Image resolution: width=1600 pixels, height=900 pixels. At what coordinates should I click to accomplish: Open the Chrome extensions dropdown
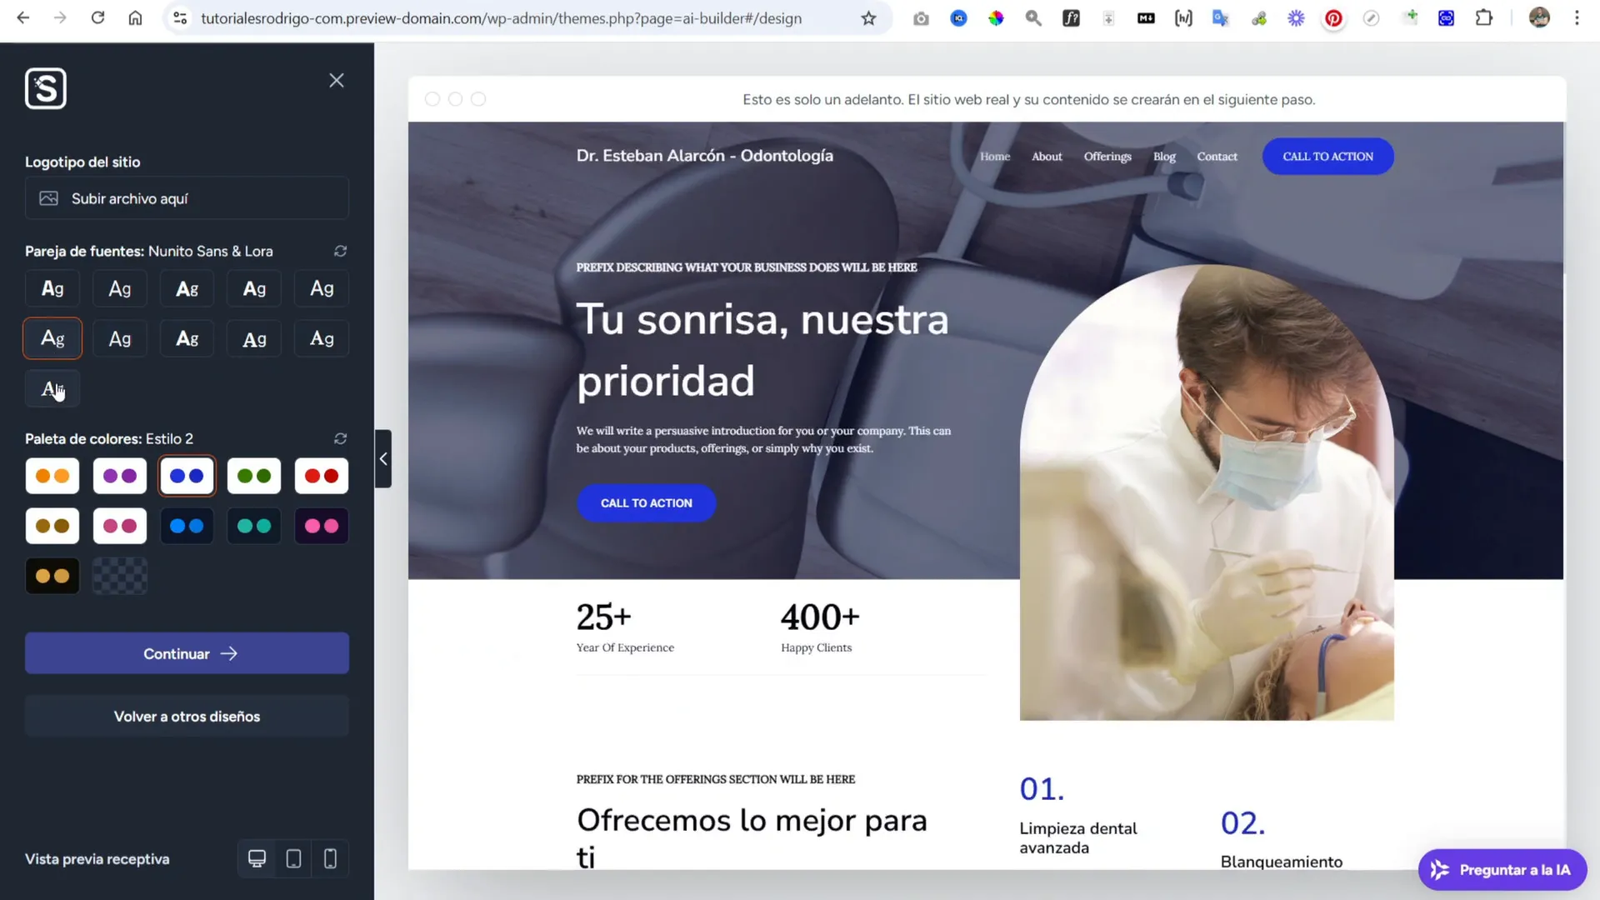tap(1485, 18)
